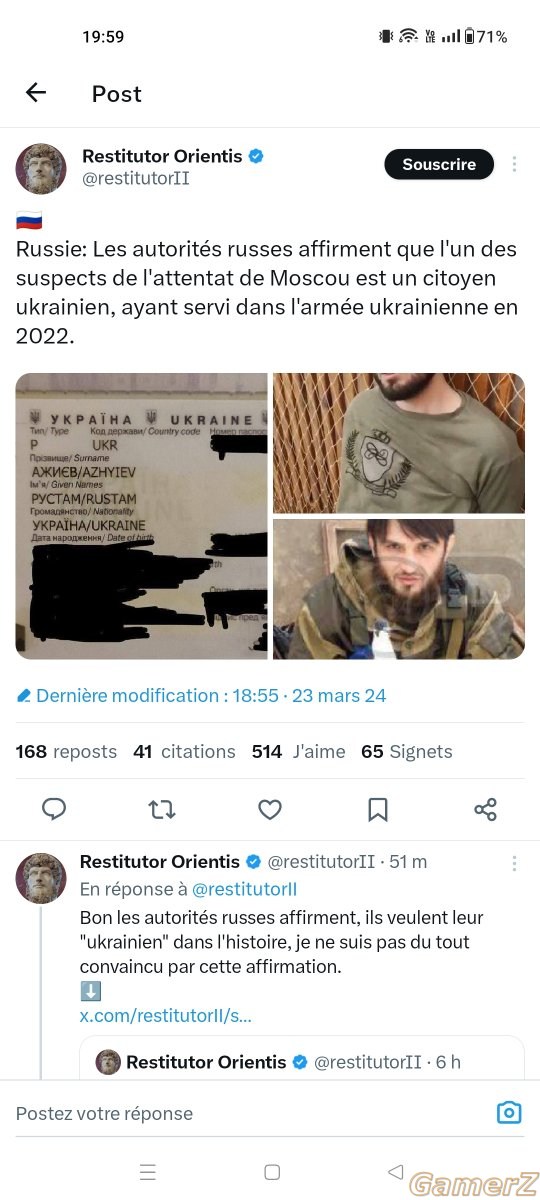Open reply's three-dot options menu
This screenshot has height=1200, width=540.
pyautogui.click(x=514, y=862)
